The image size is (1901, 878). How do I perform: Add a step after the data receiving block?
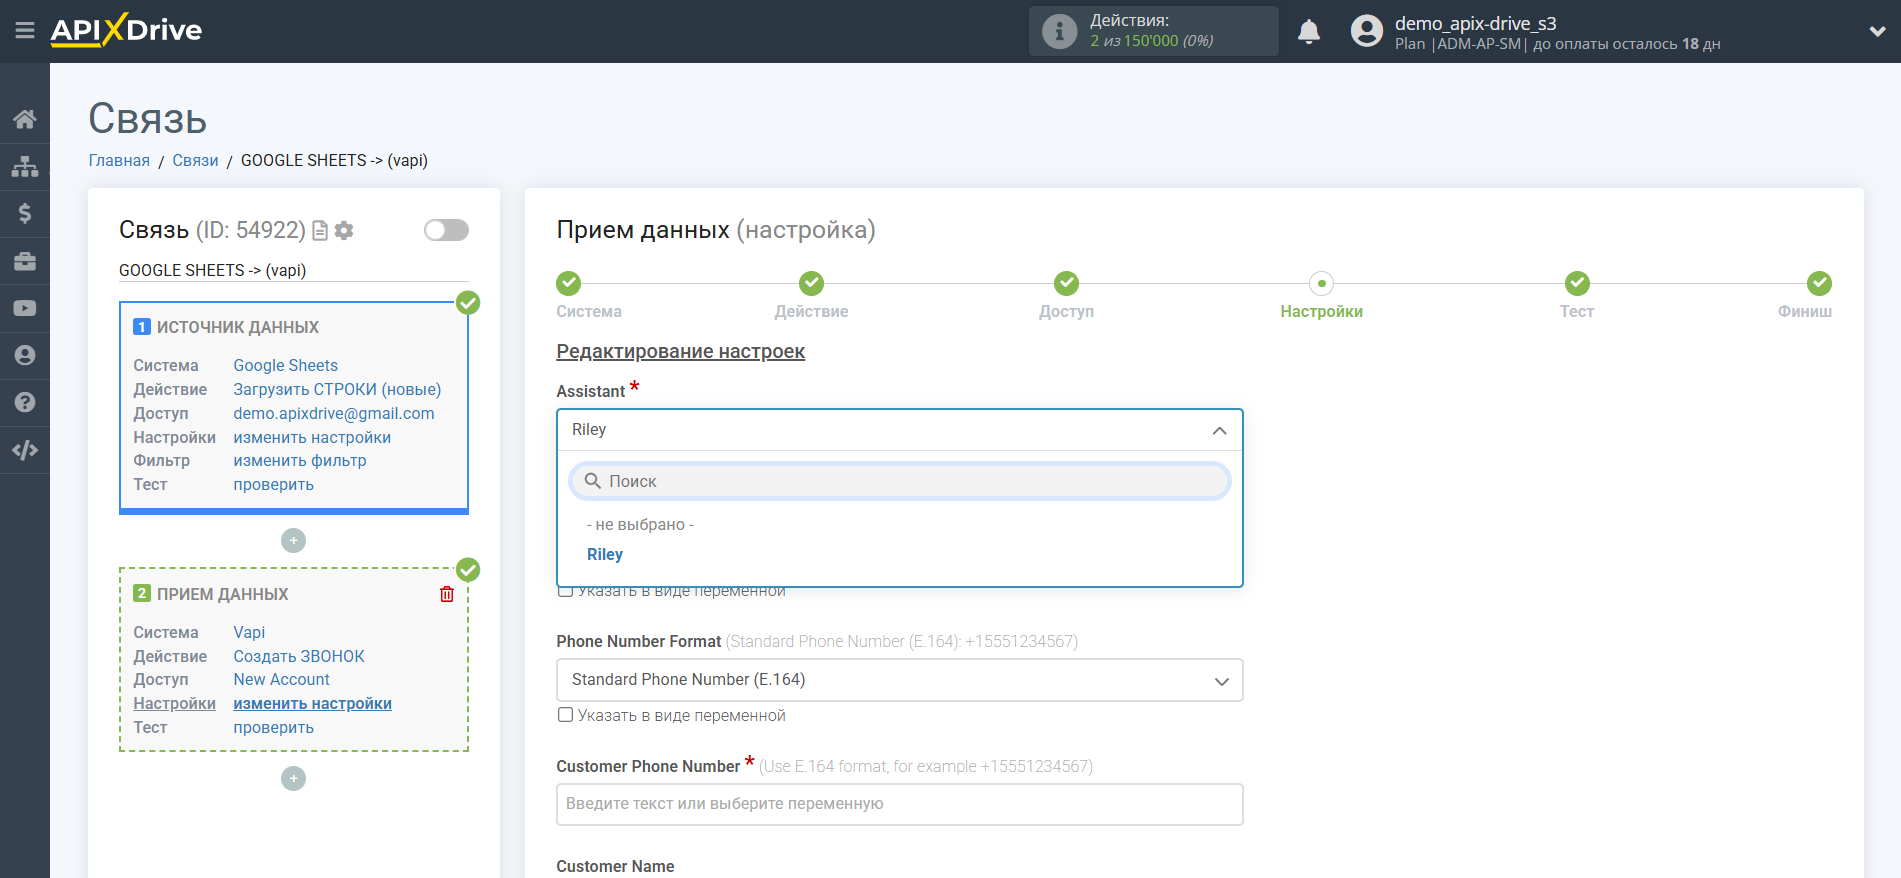click(293, 779)
